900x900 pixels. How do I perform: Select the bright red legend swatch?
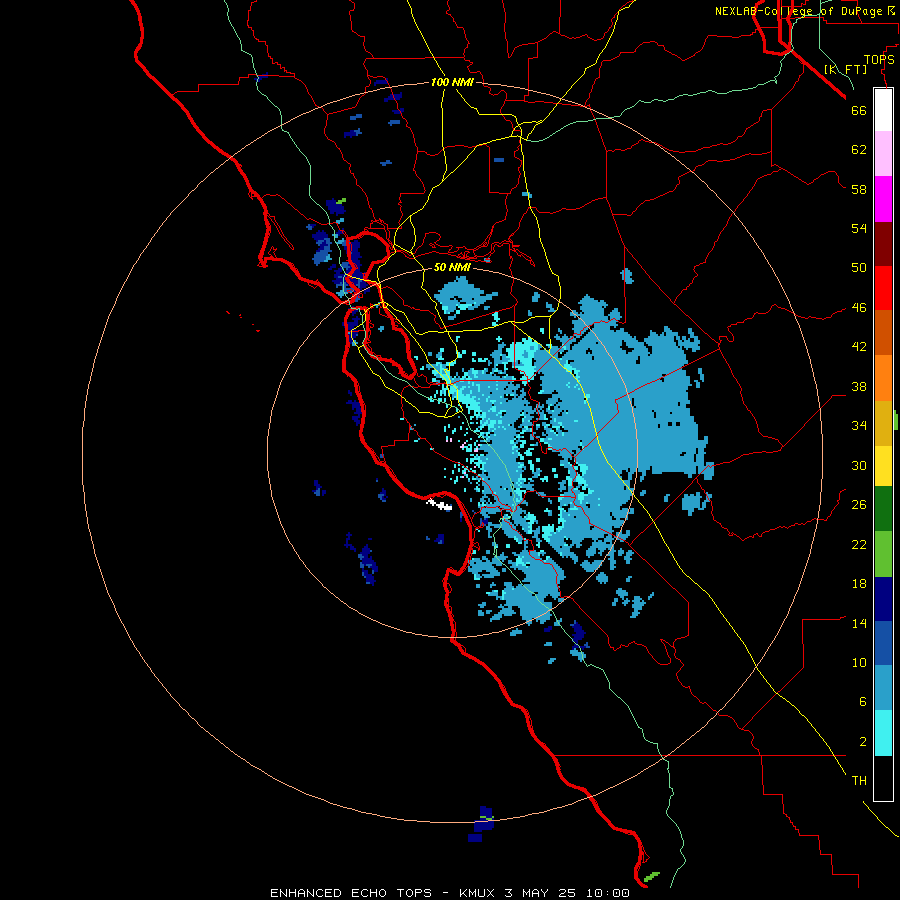click(x=883, y=288)
